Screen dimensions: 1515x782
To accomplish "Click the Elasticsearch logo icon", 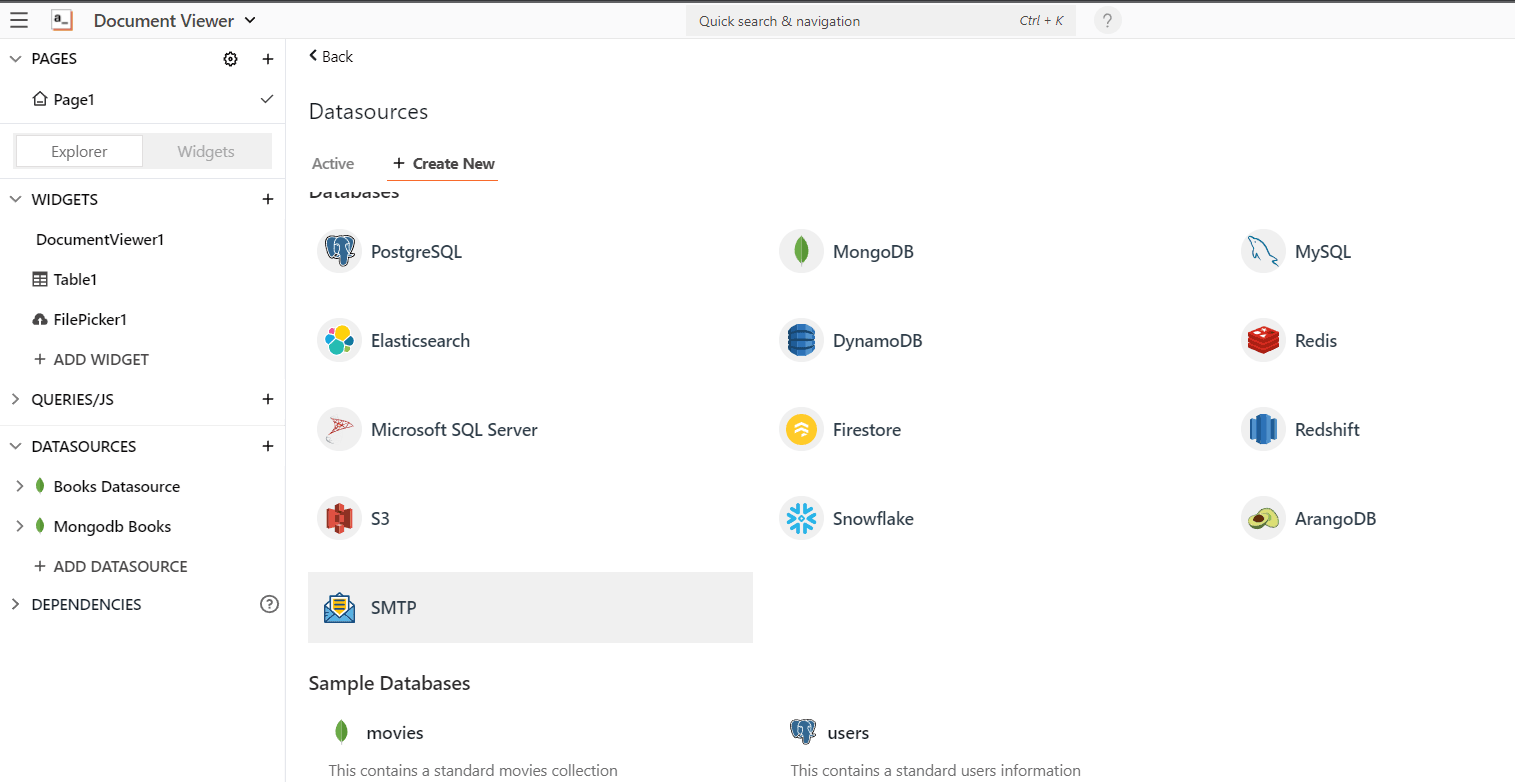I will click(339, 340).
